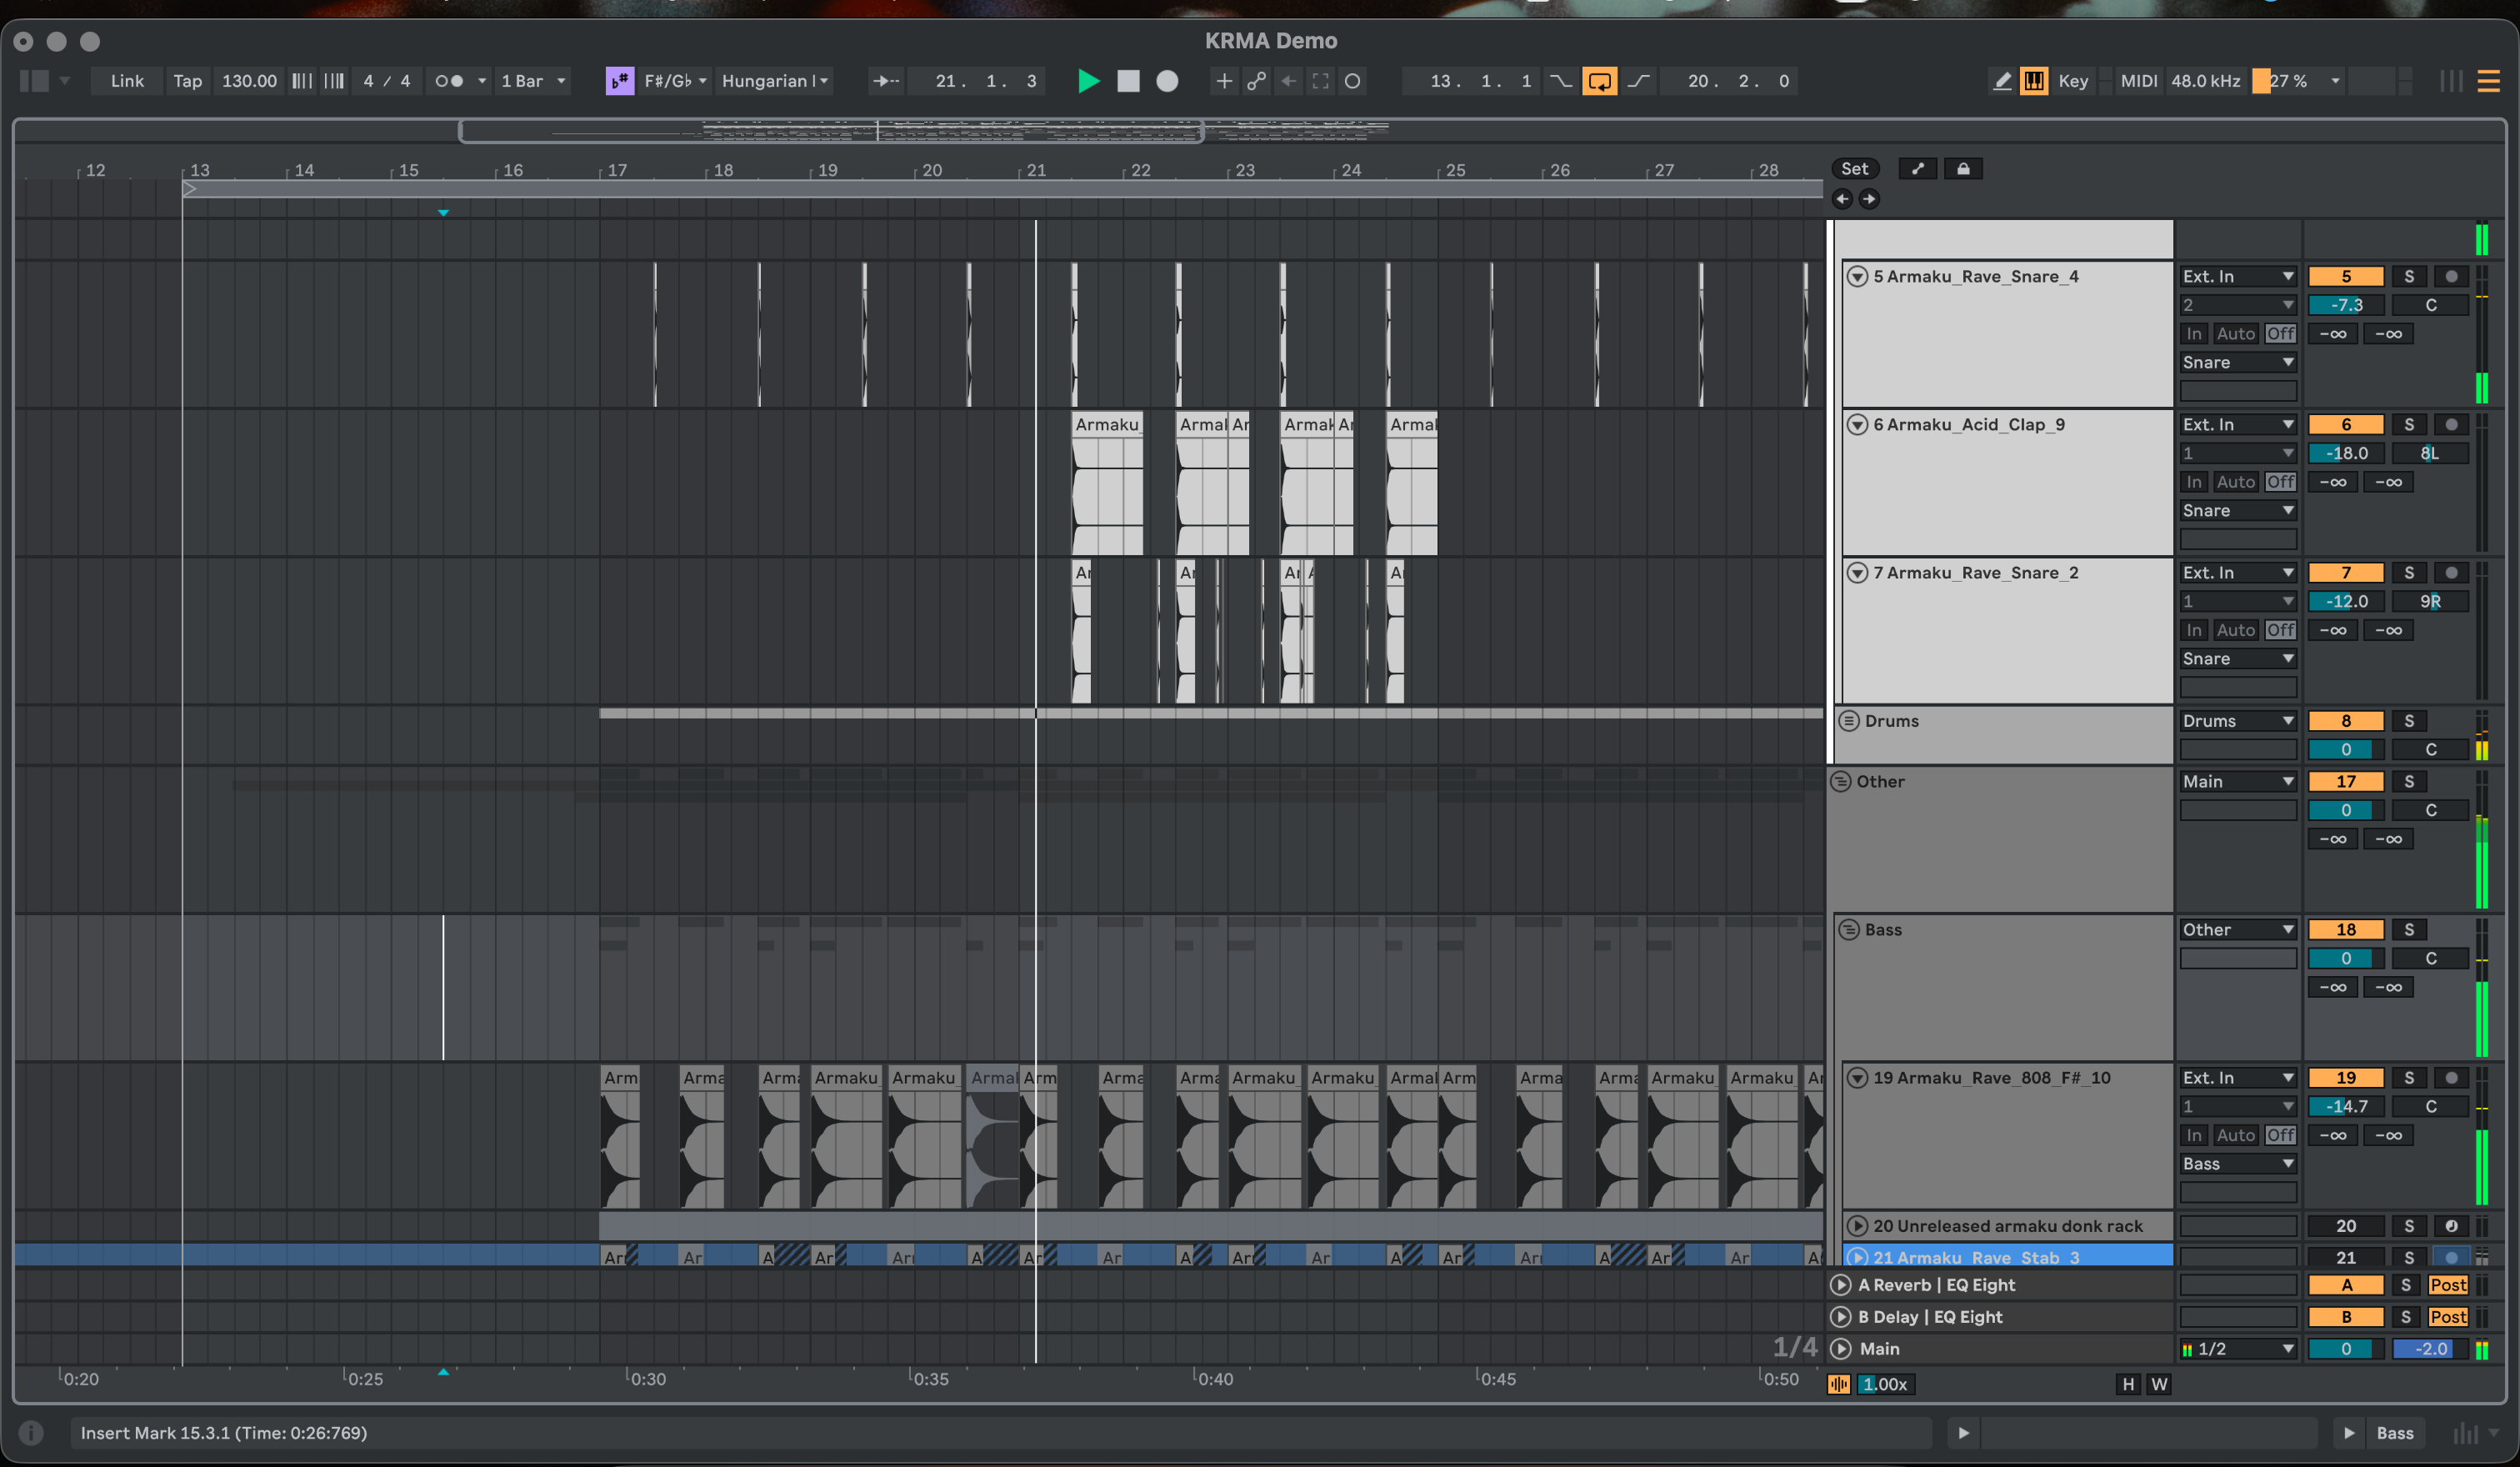Switch to Arrangement view lines icon
This screenshot has width=2520, height=1467.
[x=2488, y=81]
